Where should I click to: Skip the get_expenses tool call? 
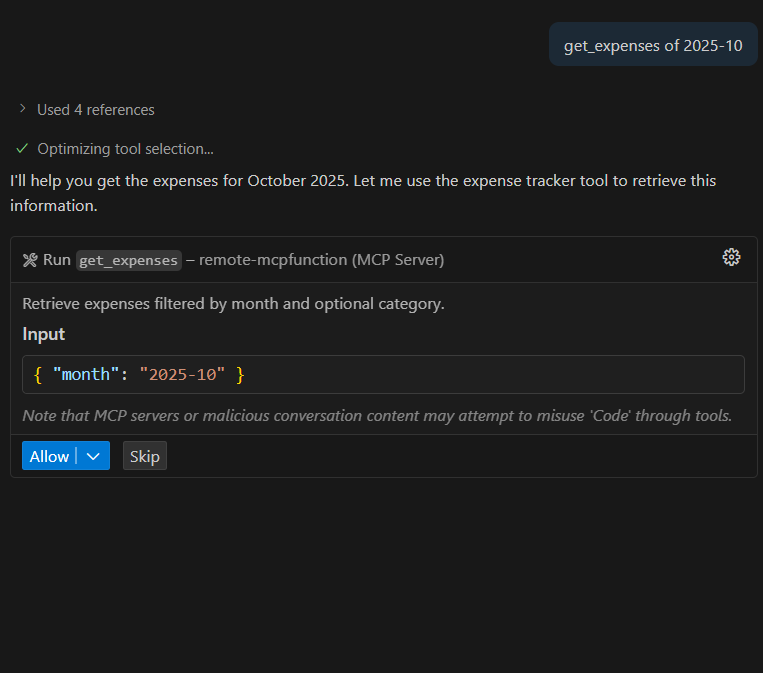pyautogui.click(x=145, y=456)
